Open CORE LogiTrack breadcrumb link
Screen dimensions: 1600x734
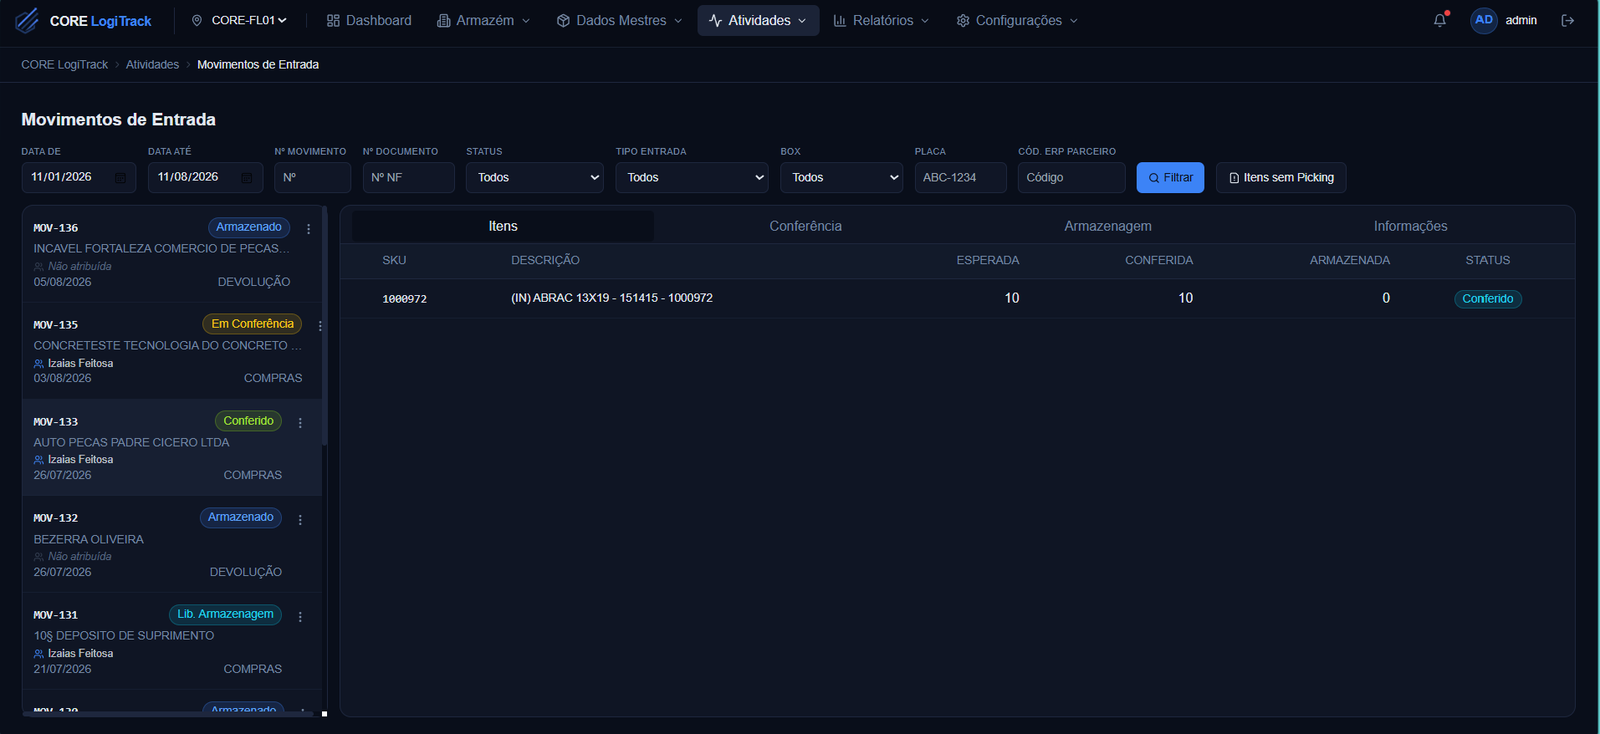click(65, 64)
